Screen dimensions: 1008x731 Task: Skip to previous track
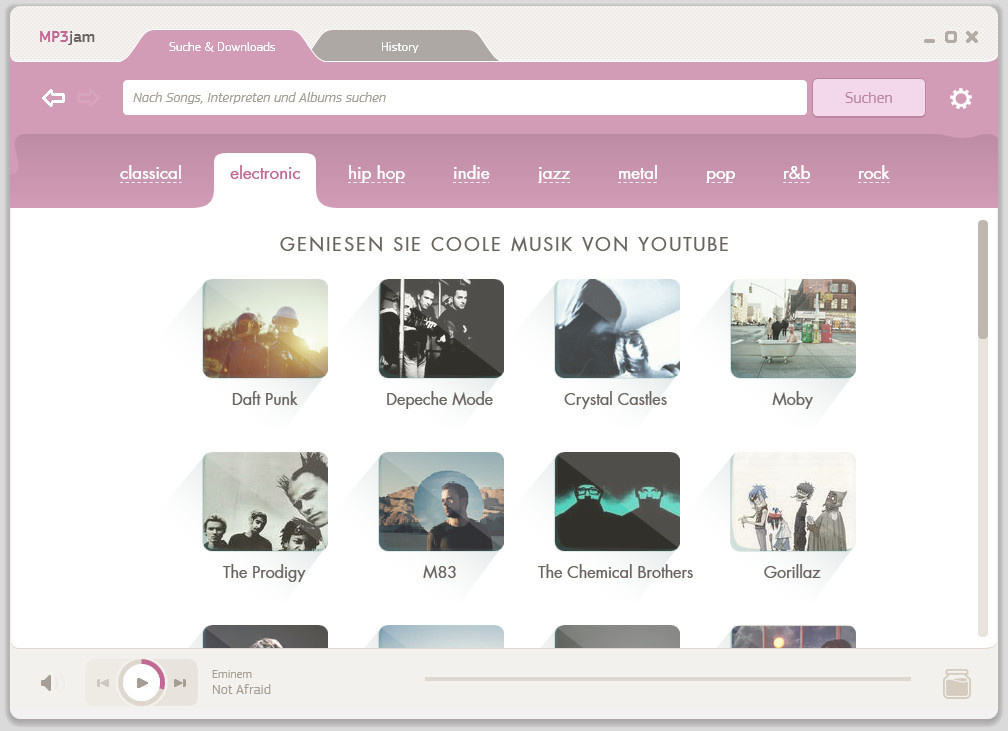click(103, 683)
